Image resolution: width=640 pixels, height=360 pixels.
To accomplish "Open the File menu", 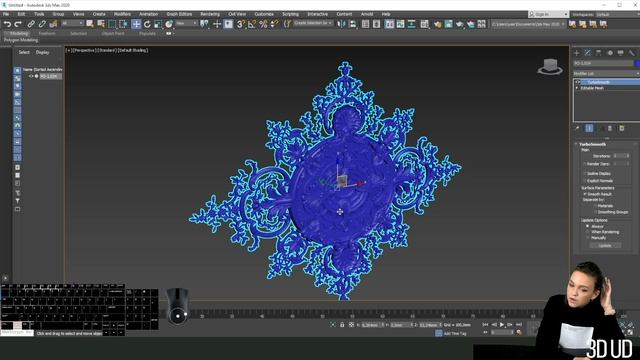I will (6, 14).
